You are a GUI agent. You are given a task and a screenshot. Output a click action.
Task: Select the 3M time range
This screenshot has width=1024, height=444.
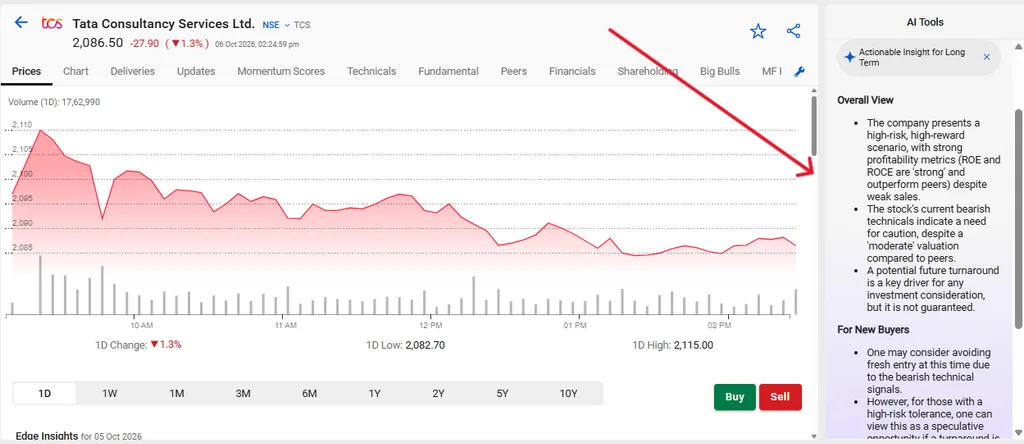click(243, 394)
